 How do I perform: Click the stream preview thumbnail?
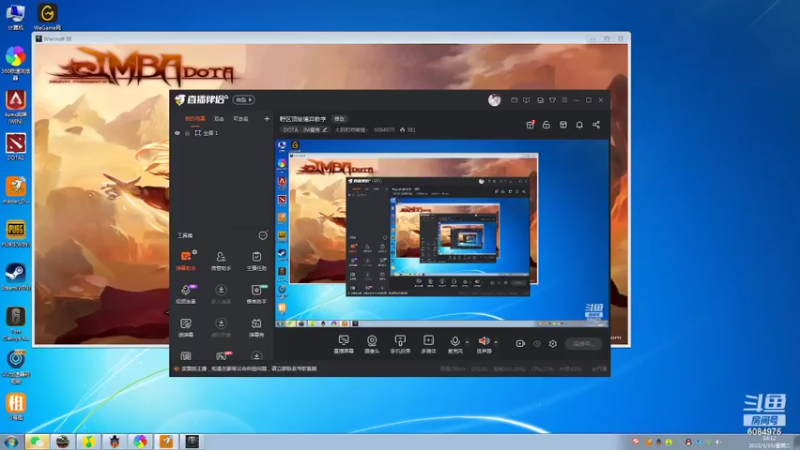click(442, 233)
